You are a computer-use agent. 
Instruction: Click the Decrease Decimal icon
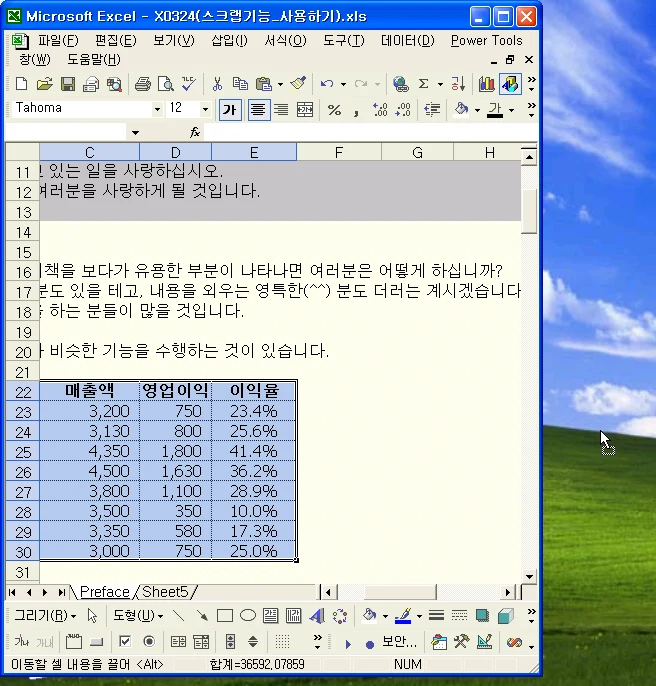coord(403,109)
